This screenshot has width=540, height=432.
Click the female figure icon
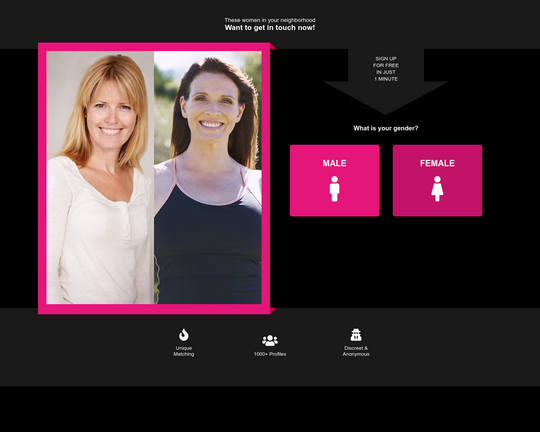(437, 189)
